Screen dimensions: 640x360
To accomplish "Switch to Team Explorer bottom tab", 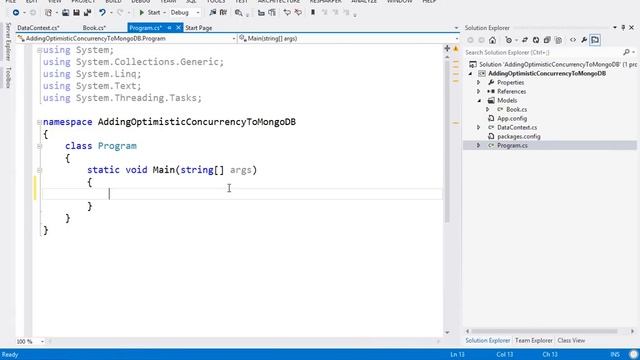I will pos(533,340).
